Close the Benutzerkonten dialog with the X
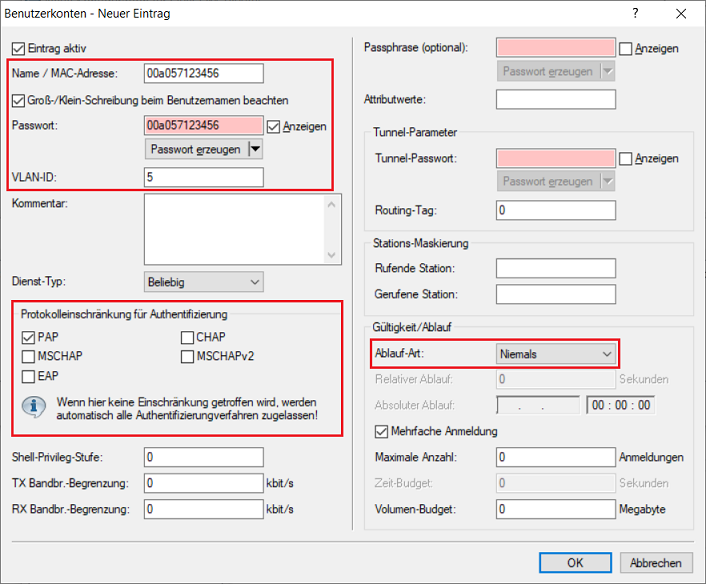706x584 pixels. 683,12
